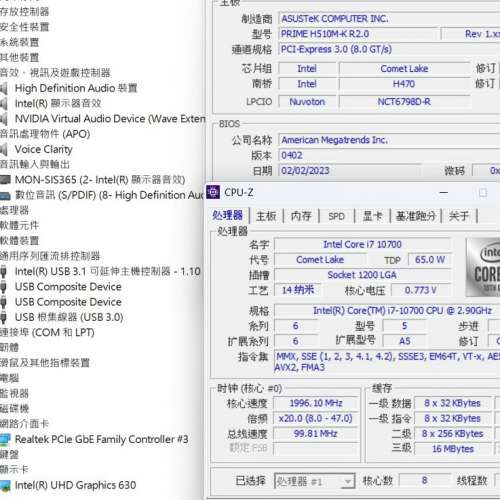The width and height of the screenshot is (500, 500).
Task: Select High Definition Audio 裝置 entry
Action: (x=76, y=88)
